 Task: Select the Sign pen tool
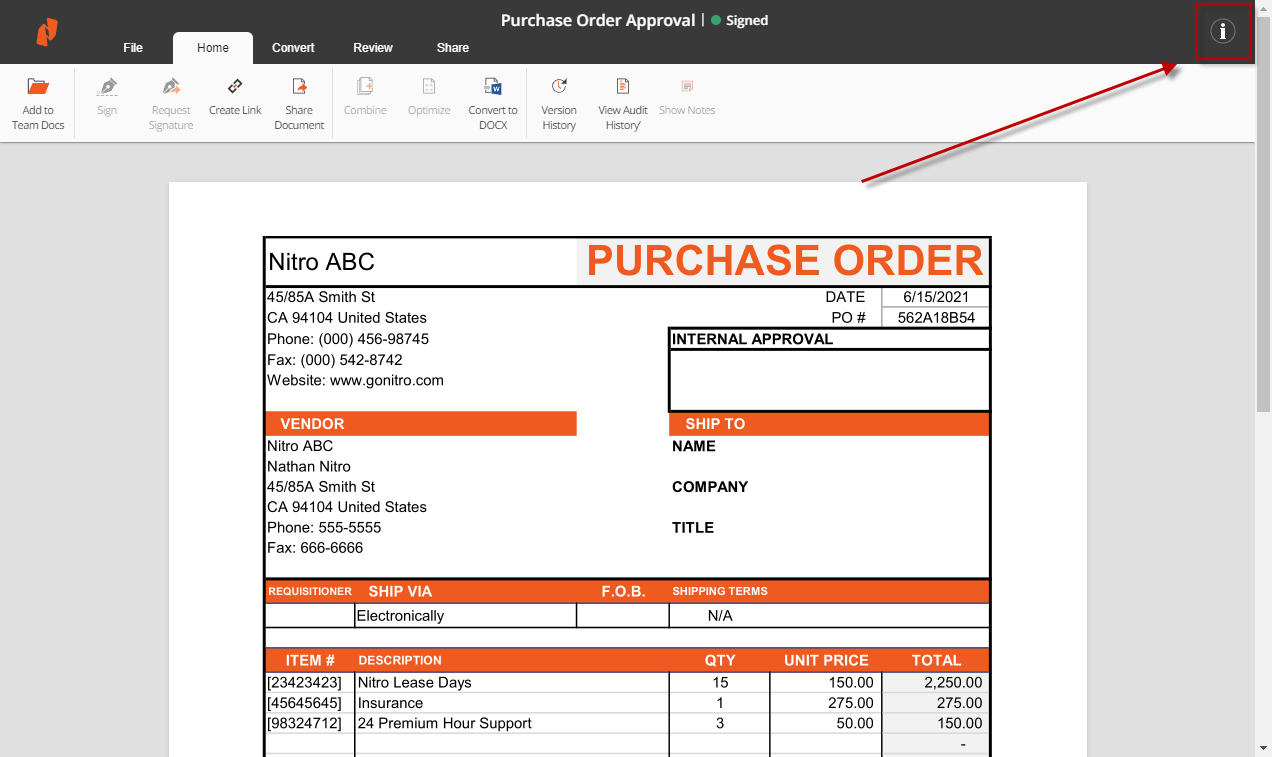pyautogui.click(x=107, y=87)
